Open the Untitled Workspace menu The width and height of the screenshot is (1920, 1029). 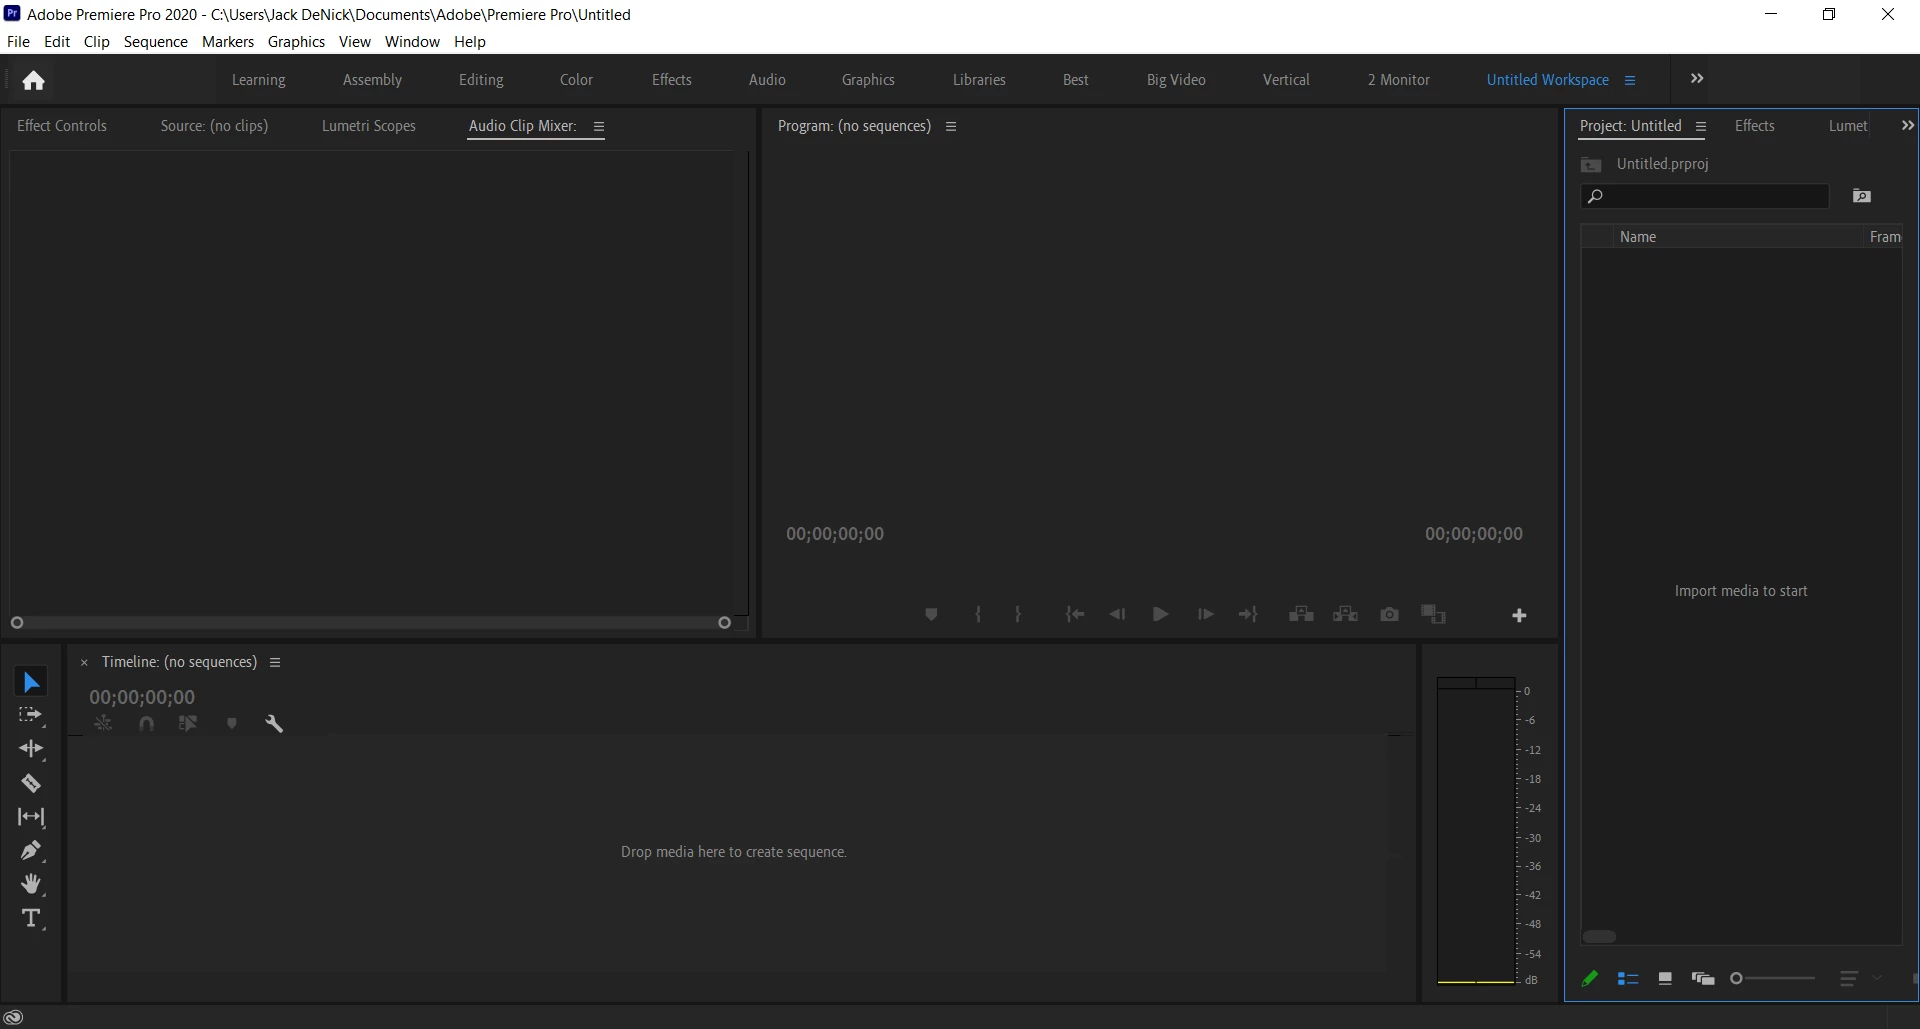point(1630,80)
